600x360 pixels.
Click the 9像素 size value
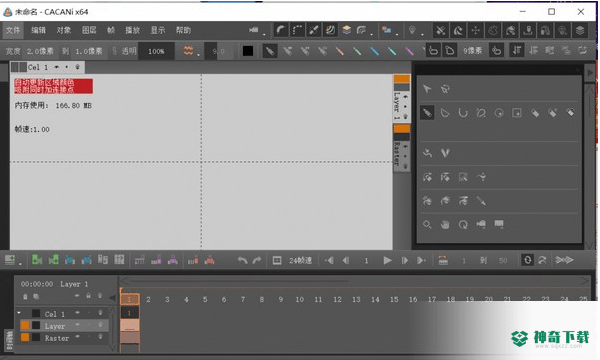473,51
